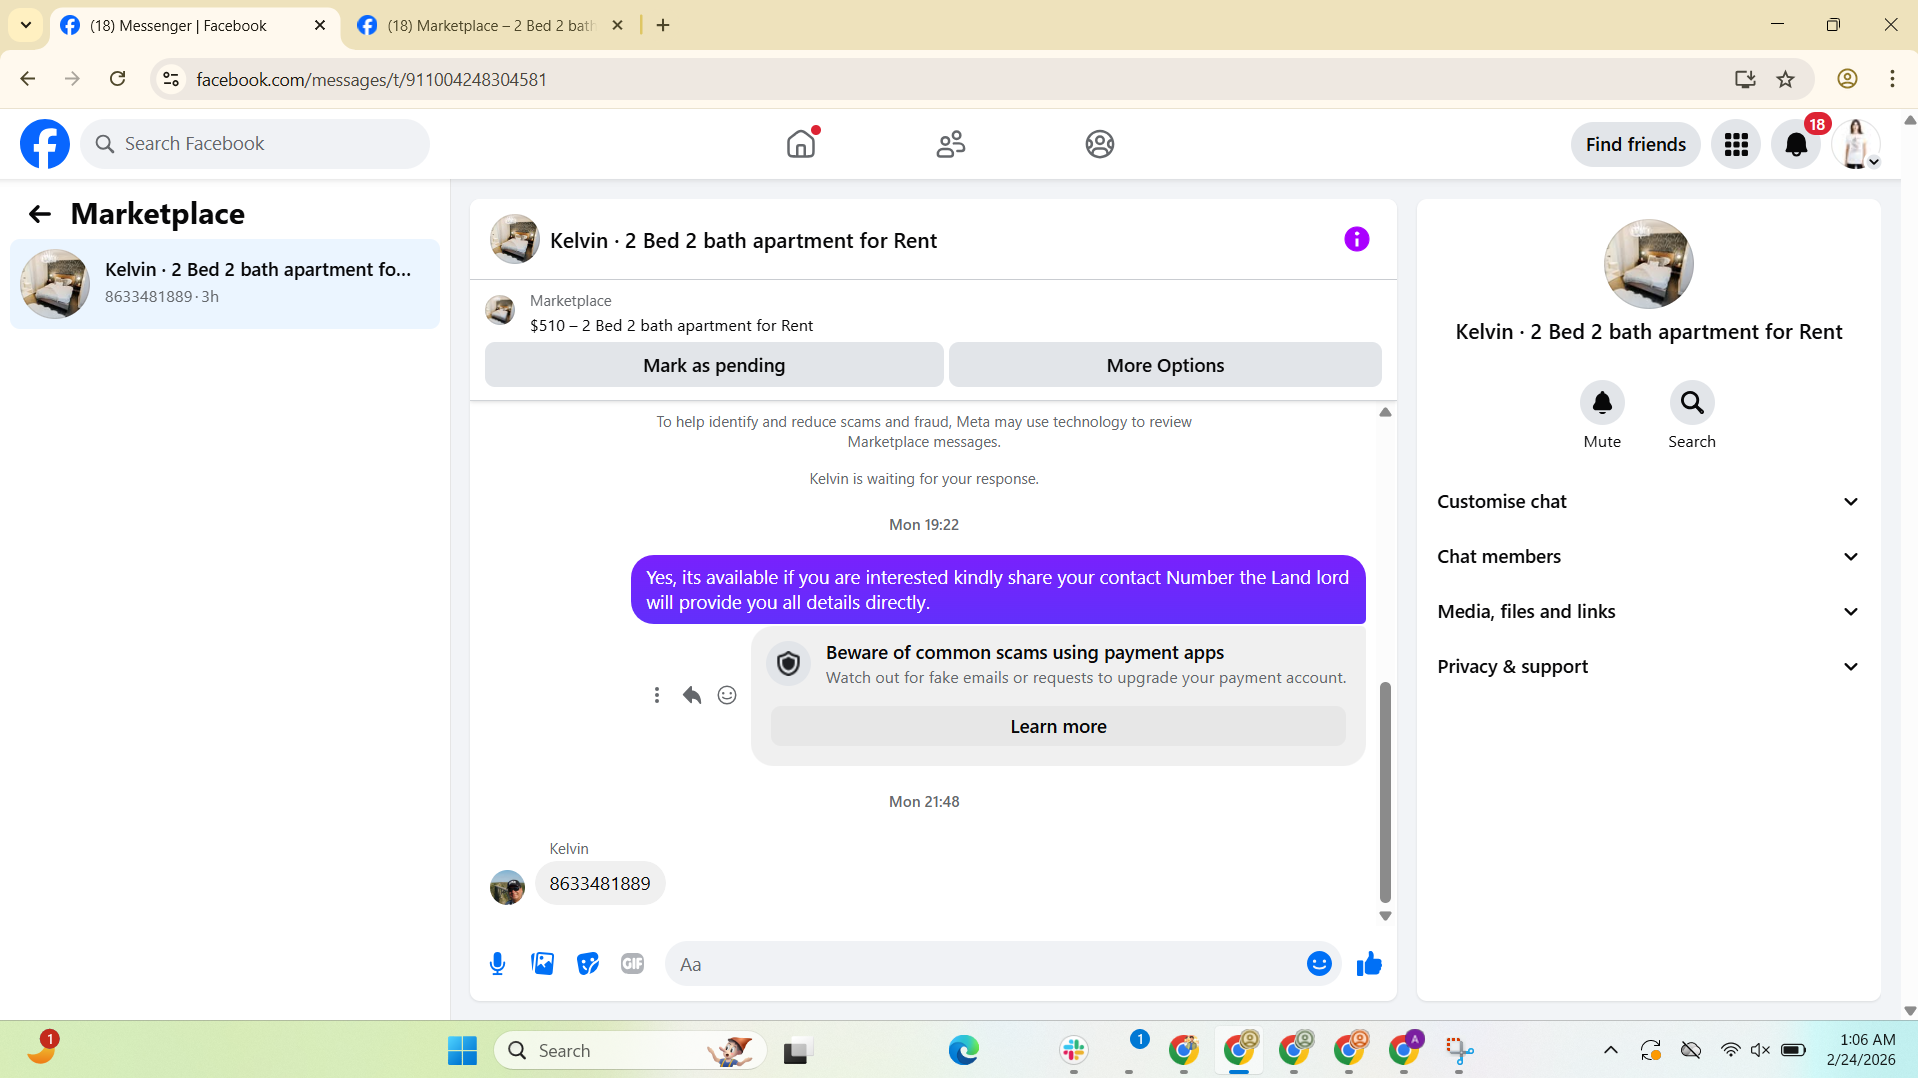Switch to the Marketplace – 2 Bed 2 bath tab

click(x=490, y=26)
